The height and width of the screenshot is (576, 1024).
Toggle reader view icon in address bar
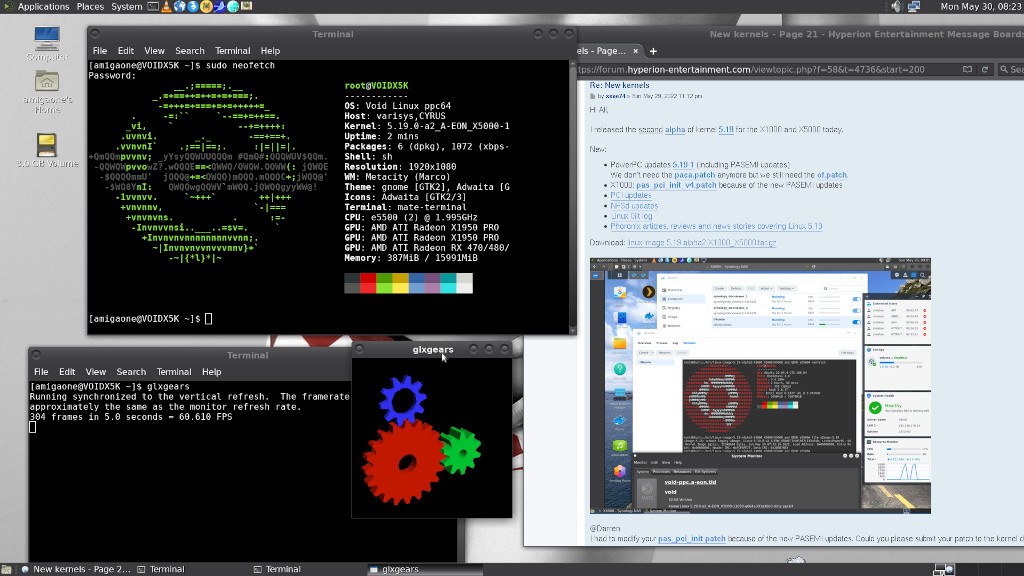pyautogui.click(x=967, y=69)
